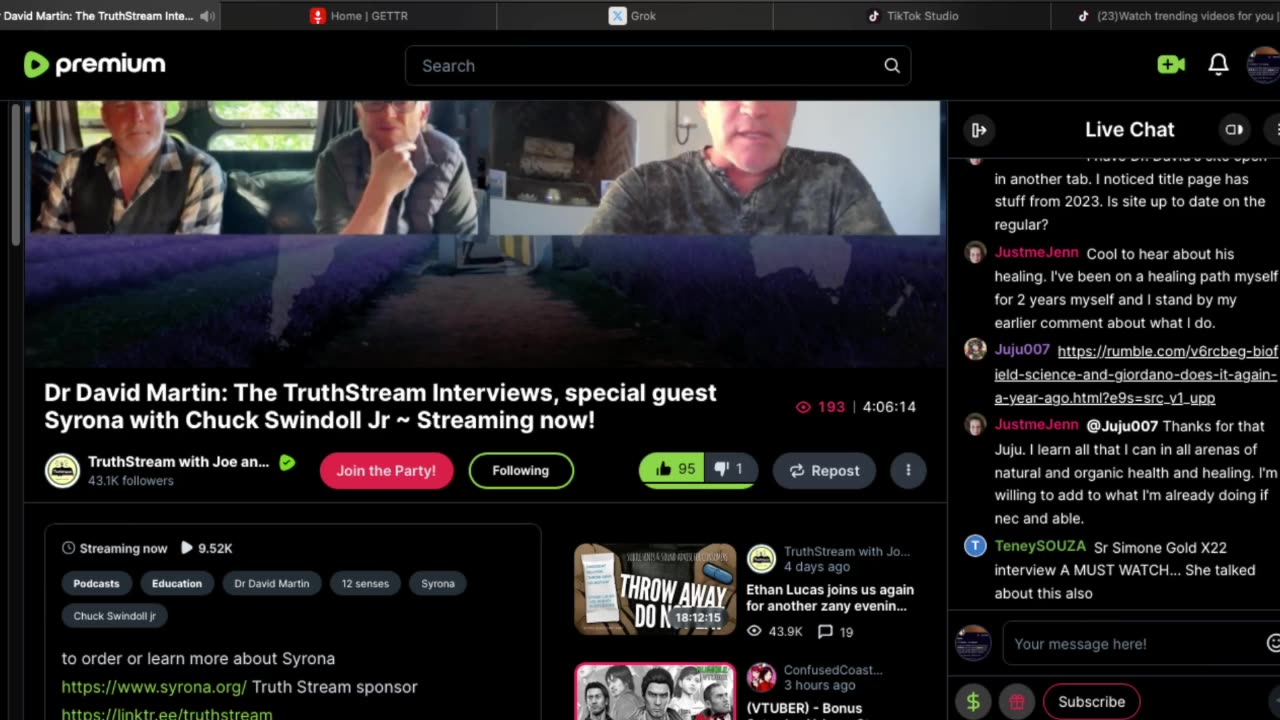Open the VTUBER Bonus video thumbnail
Viewport: 1280px width, 720px height.
coord(655,692)
